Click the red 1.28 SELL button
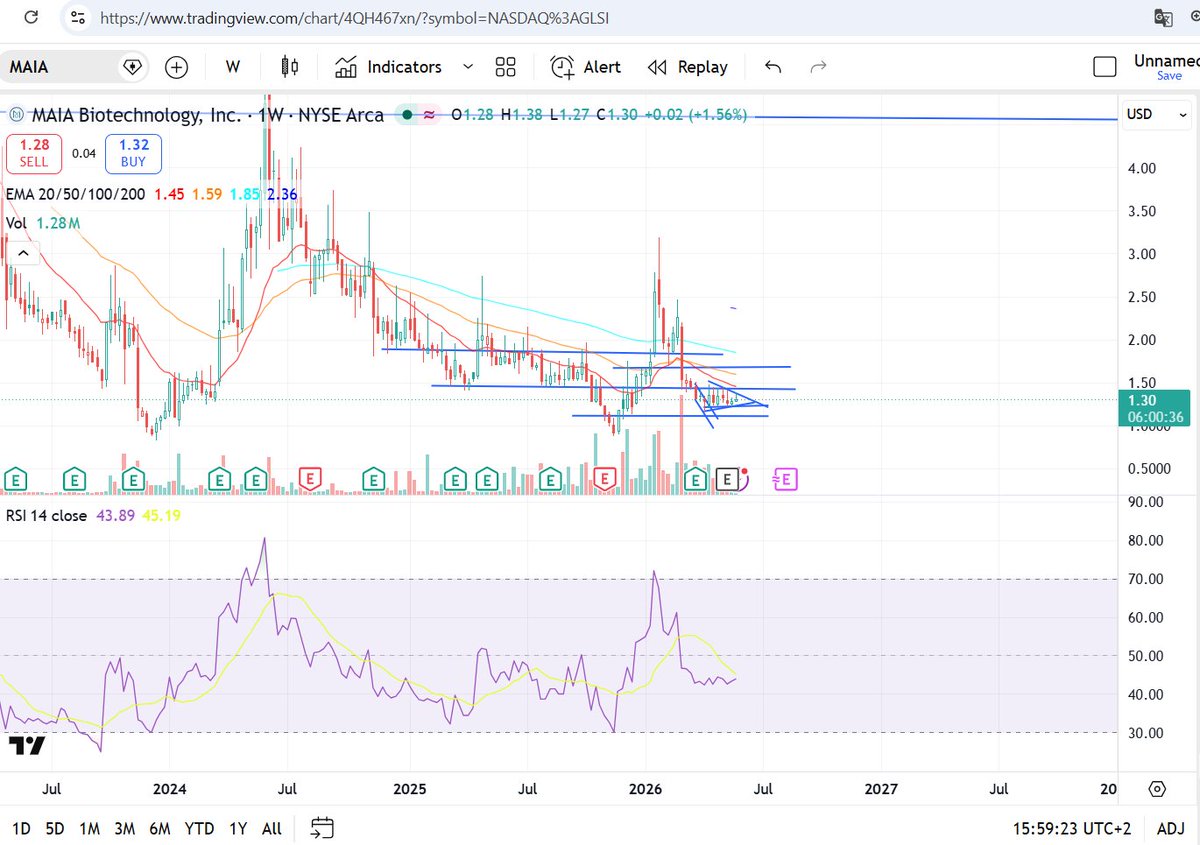Screen dimensions: 1200x845 pyautogui.click(x=35, y=154)
